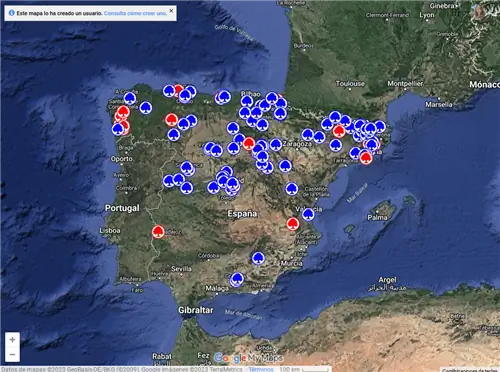Select red marker beside Badajoz label
This screenshot has height=372, width=500.
pyautogui.click(x=158, y=232)
